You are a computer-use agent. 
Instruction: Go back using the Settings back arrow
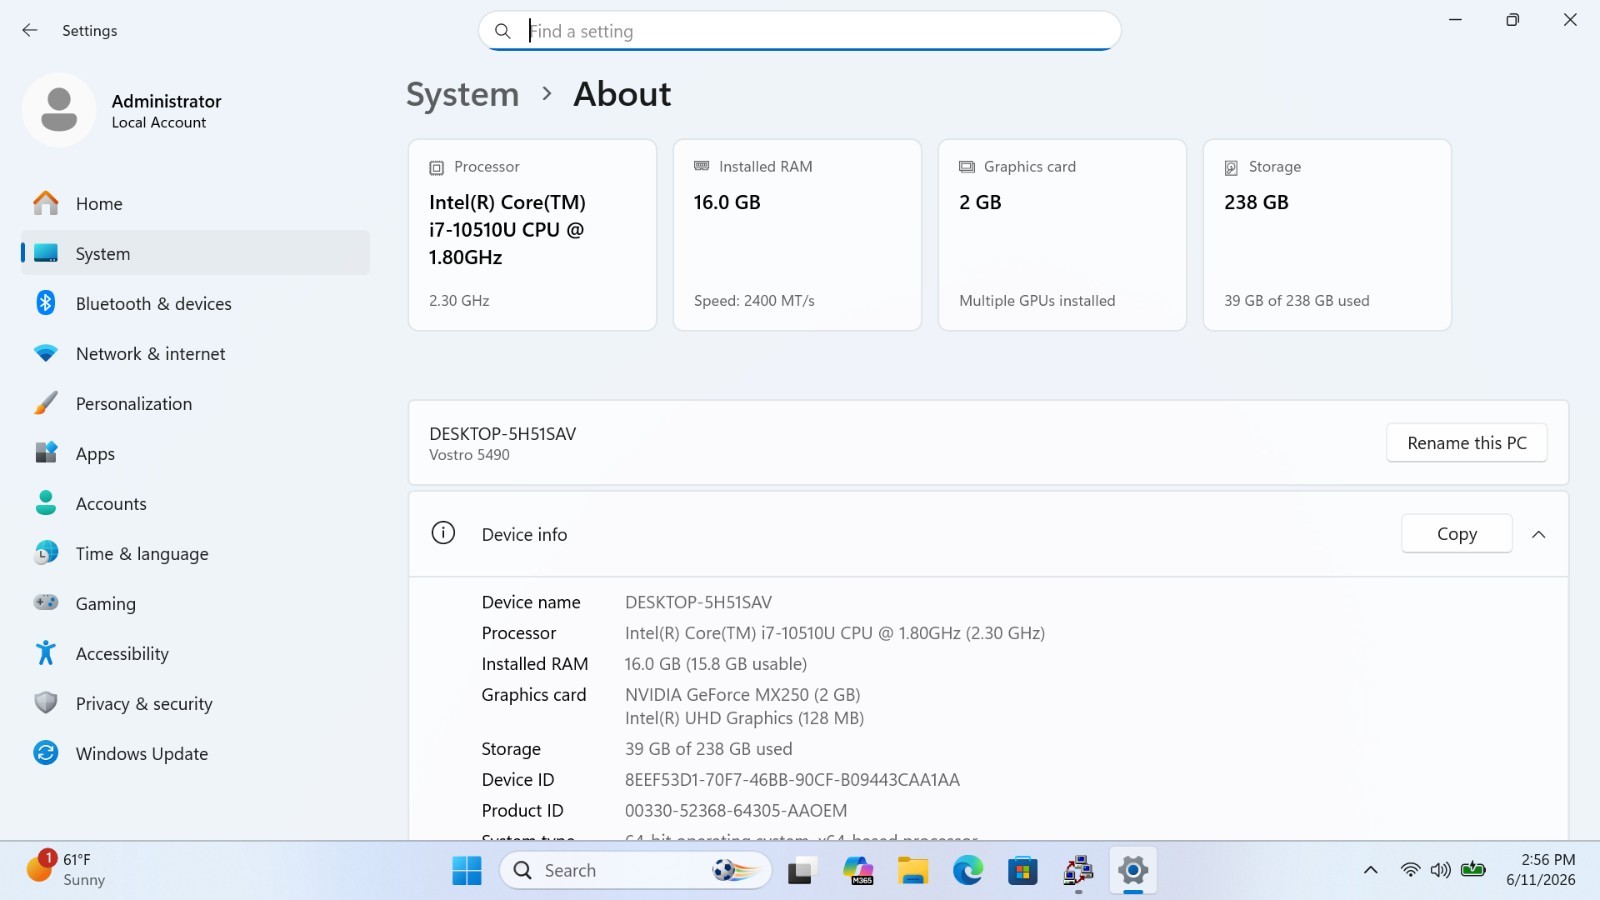click(x=30, y=30)
